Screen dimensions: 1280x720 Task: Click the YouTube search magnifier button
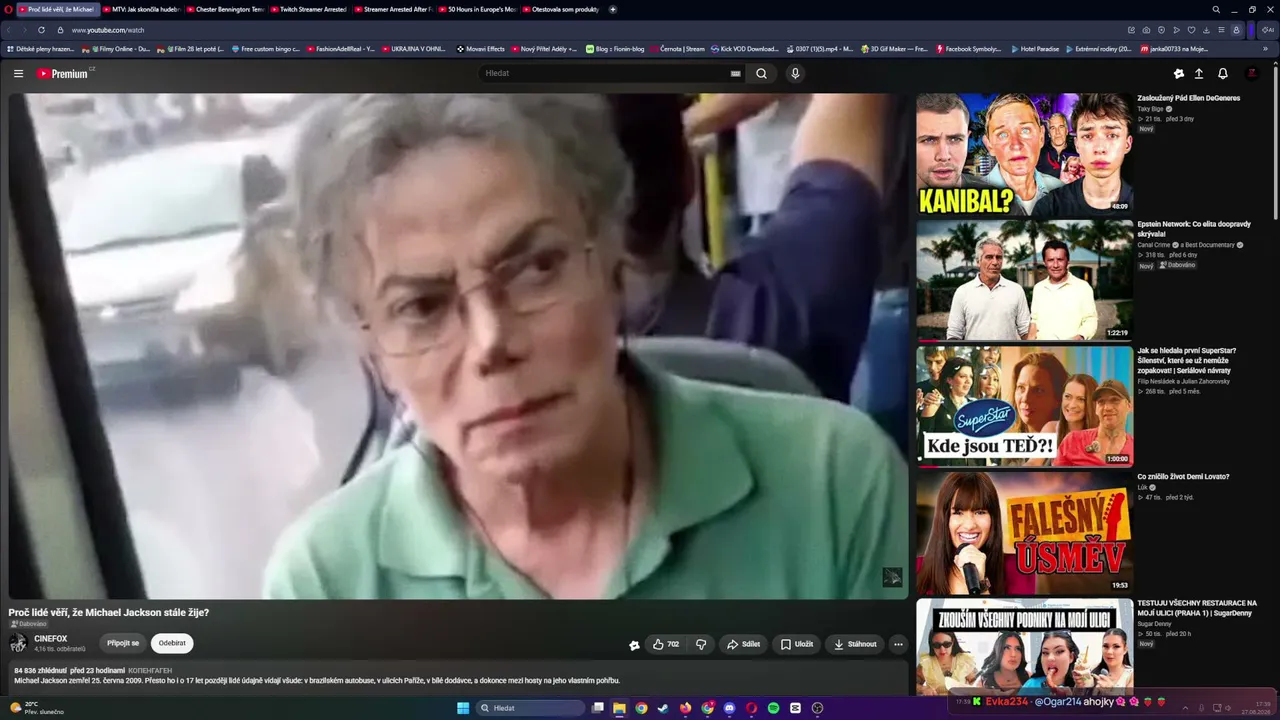coord(761,73)
